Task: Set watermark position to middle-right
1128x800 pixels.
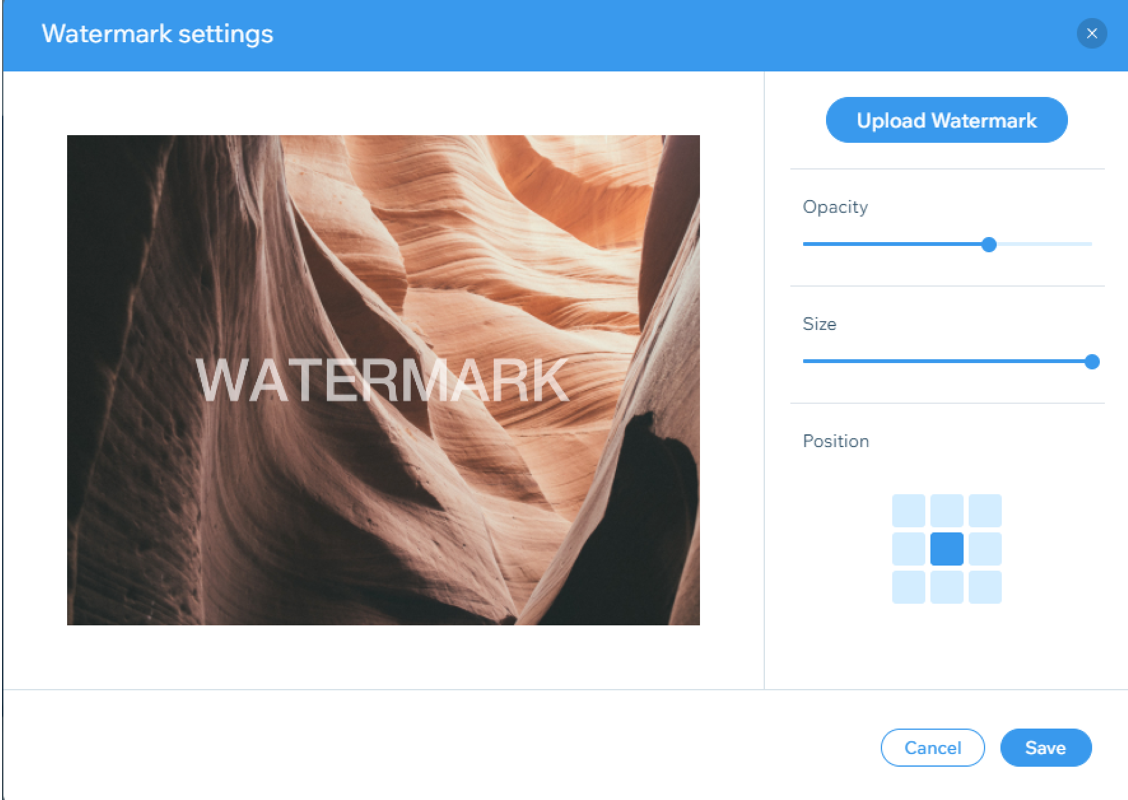Action: [x=985, y=549]
